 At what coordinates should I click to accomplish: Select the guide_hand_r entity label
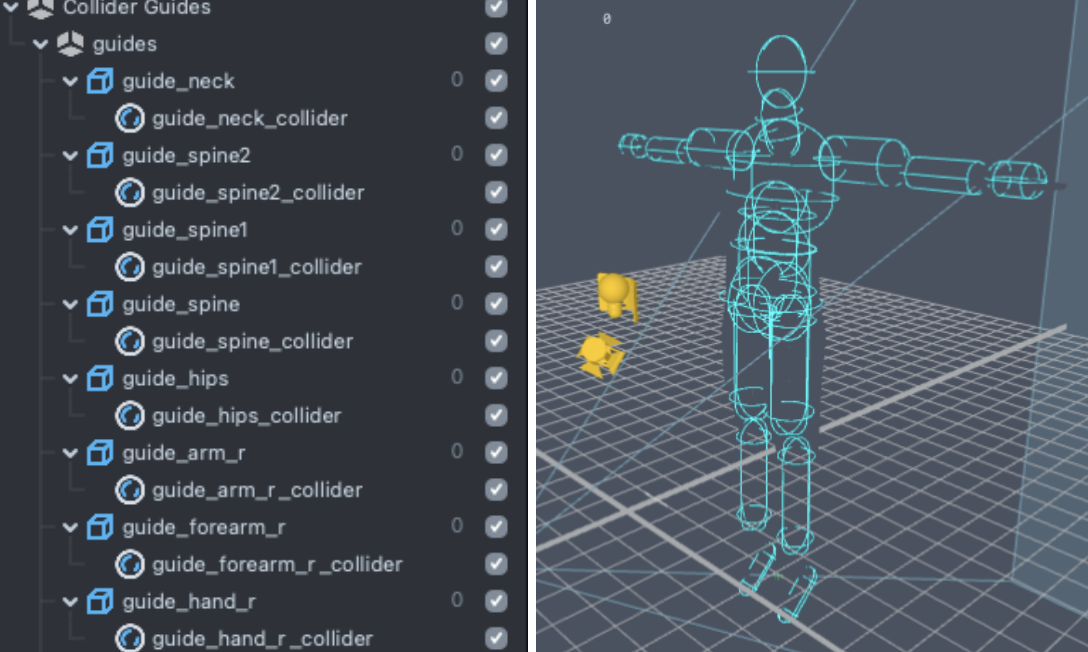pos(189,601)
